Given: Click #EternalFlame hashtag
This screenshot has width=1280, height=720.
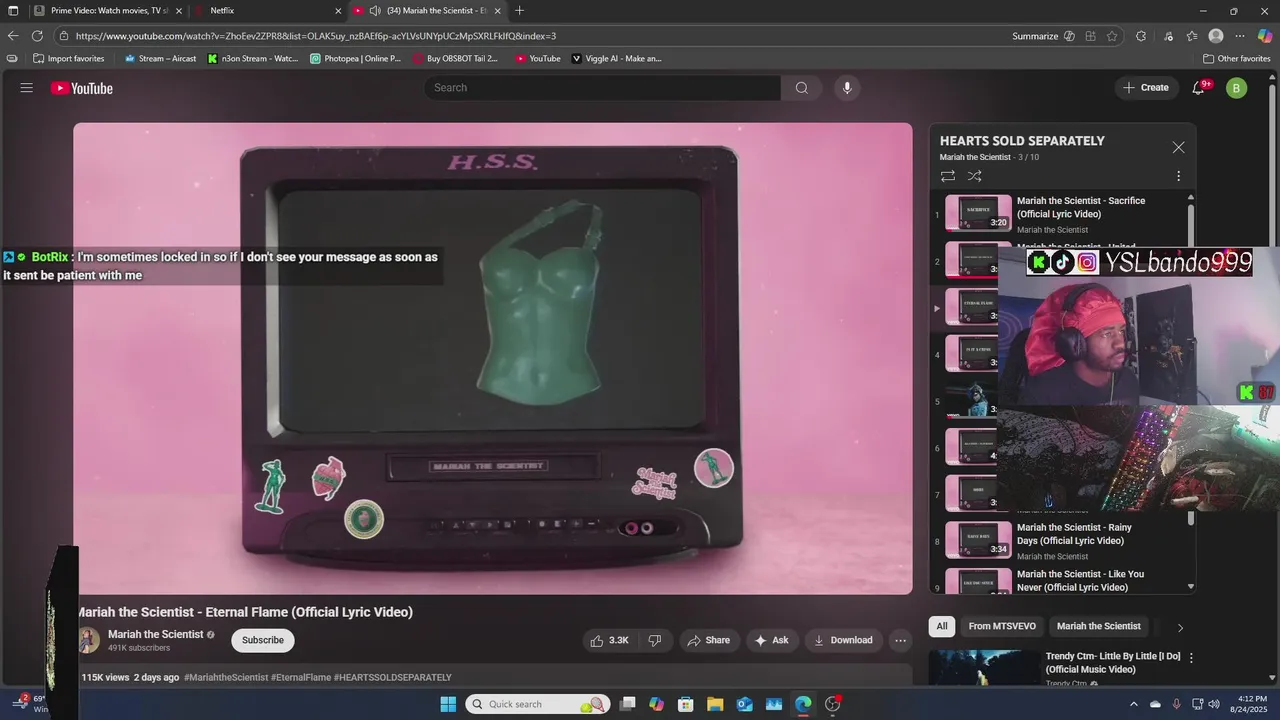Looking at the screenshot, I should (300, 677).
